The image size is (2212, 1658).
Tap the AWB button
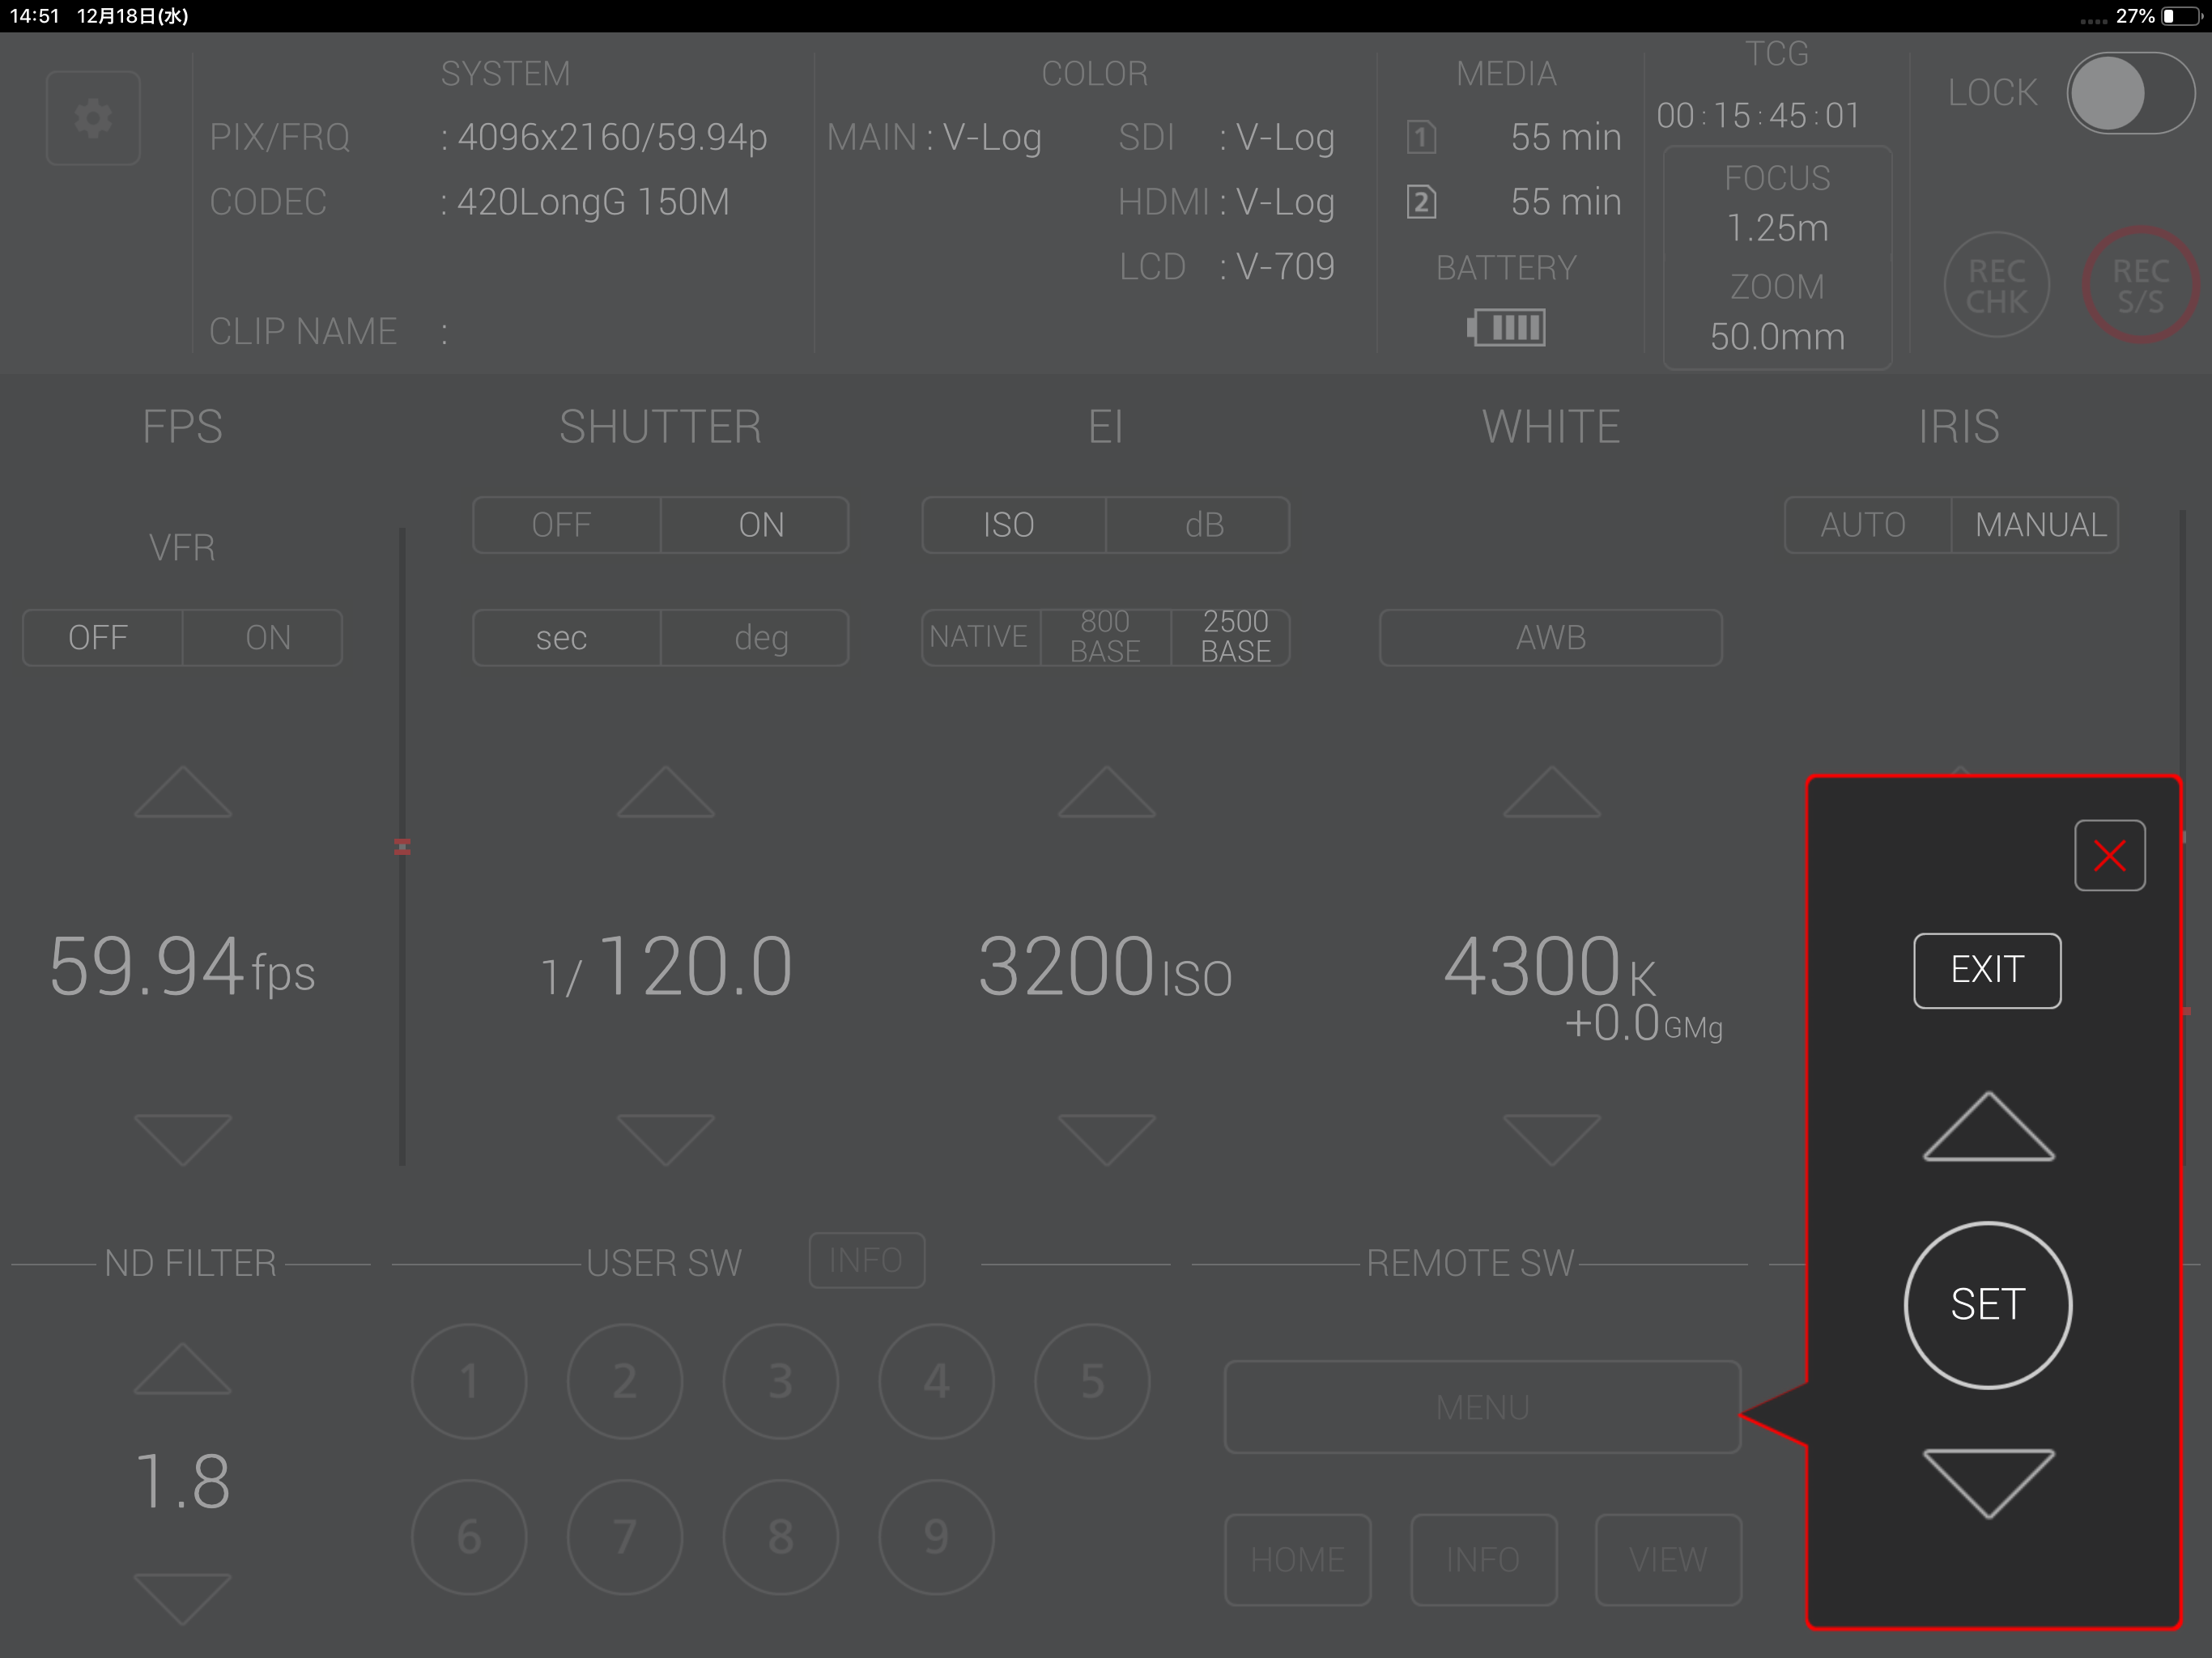1551,638
